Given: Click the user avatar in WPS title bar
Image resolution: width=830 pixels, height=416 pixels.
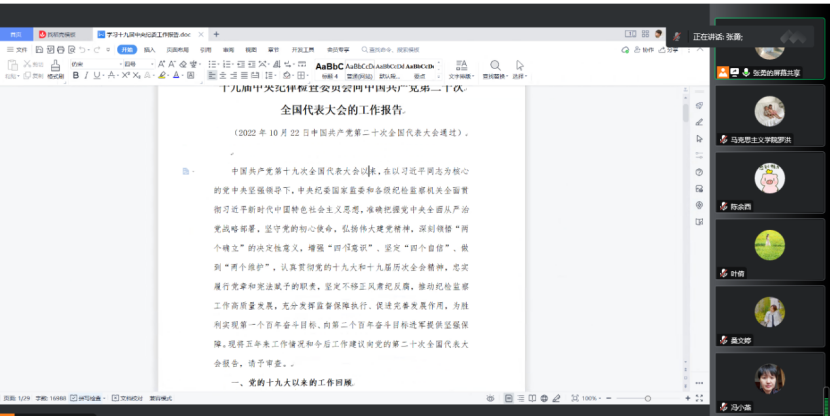Looking at the screenshot, I should (x=658, y=34).
